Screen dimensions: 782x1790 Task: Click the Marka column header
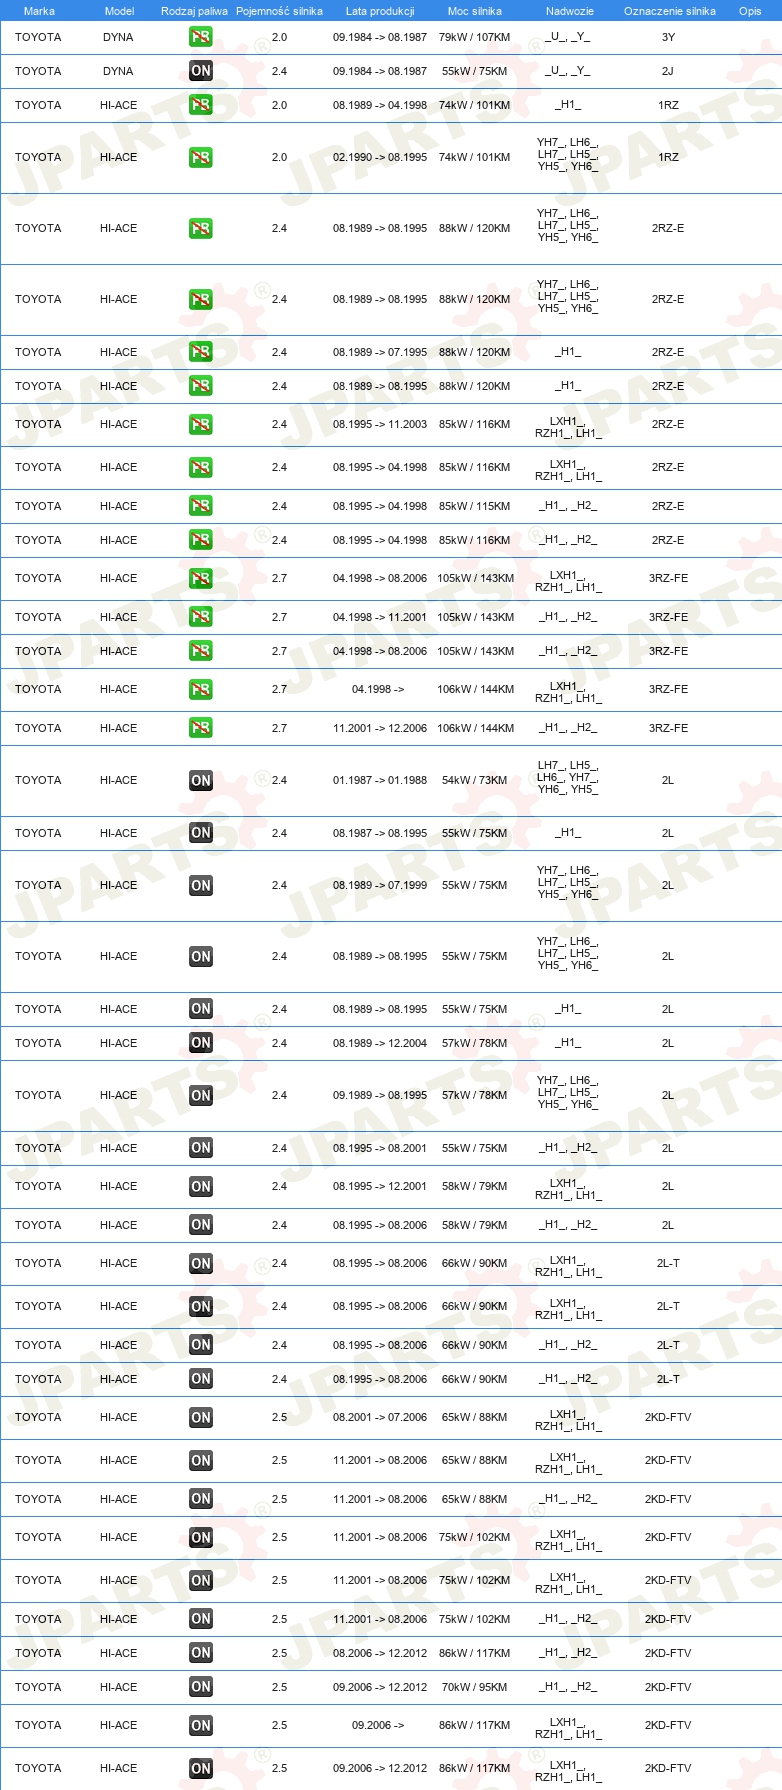(x=39, y=11)
